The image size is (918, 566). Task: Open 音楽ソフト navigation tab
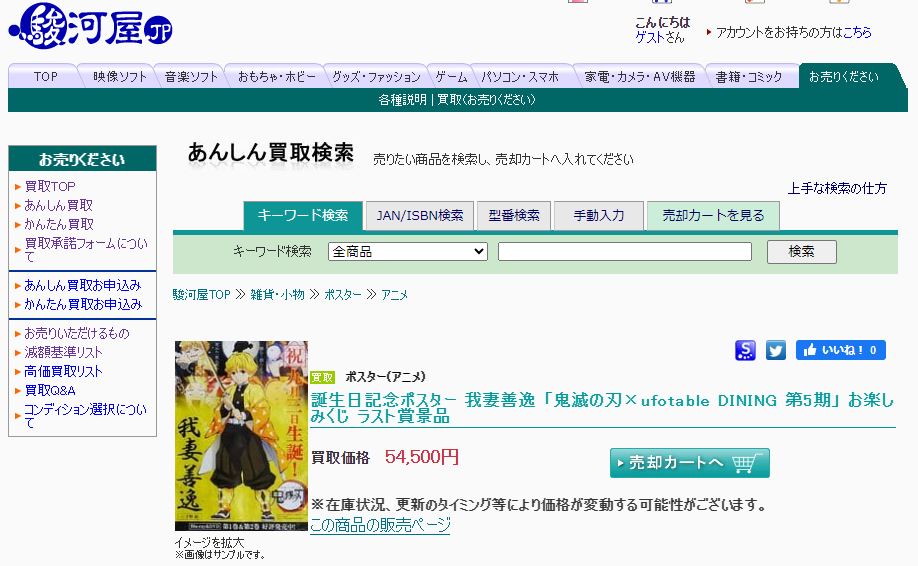(x=191, y=76)
